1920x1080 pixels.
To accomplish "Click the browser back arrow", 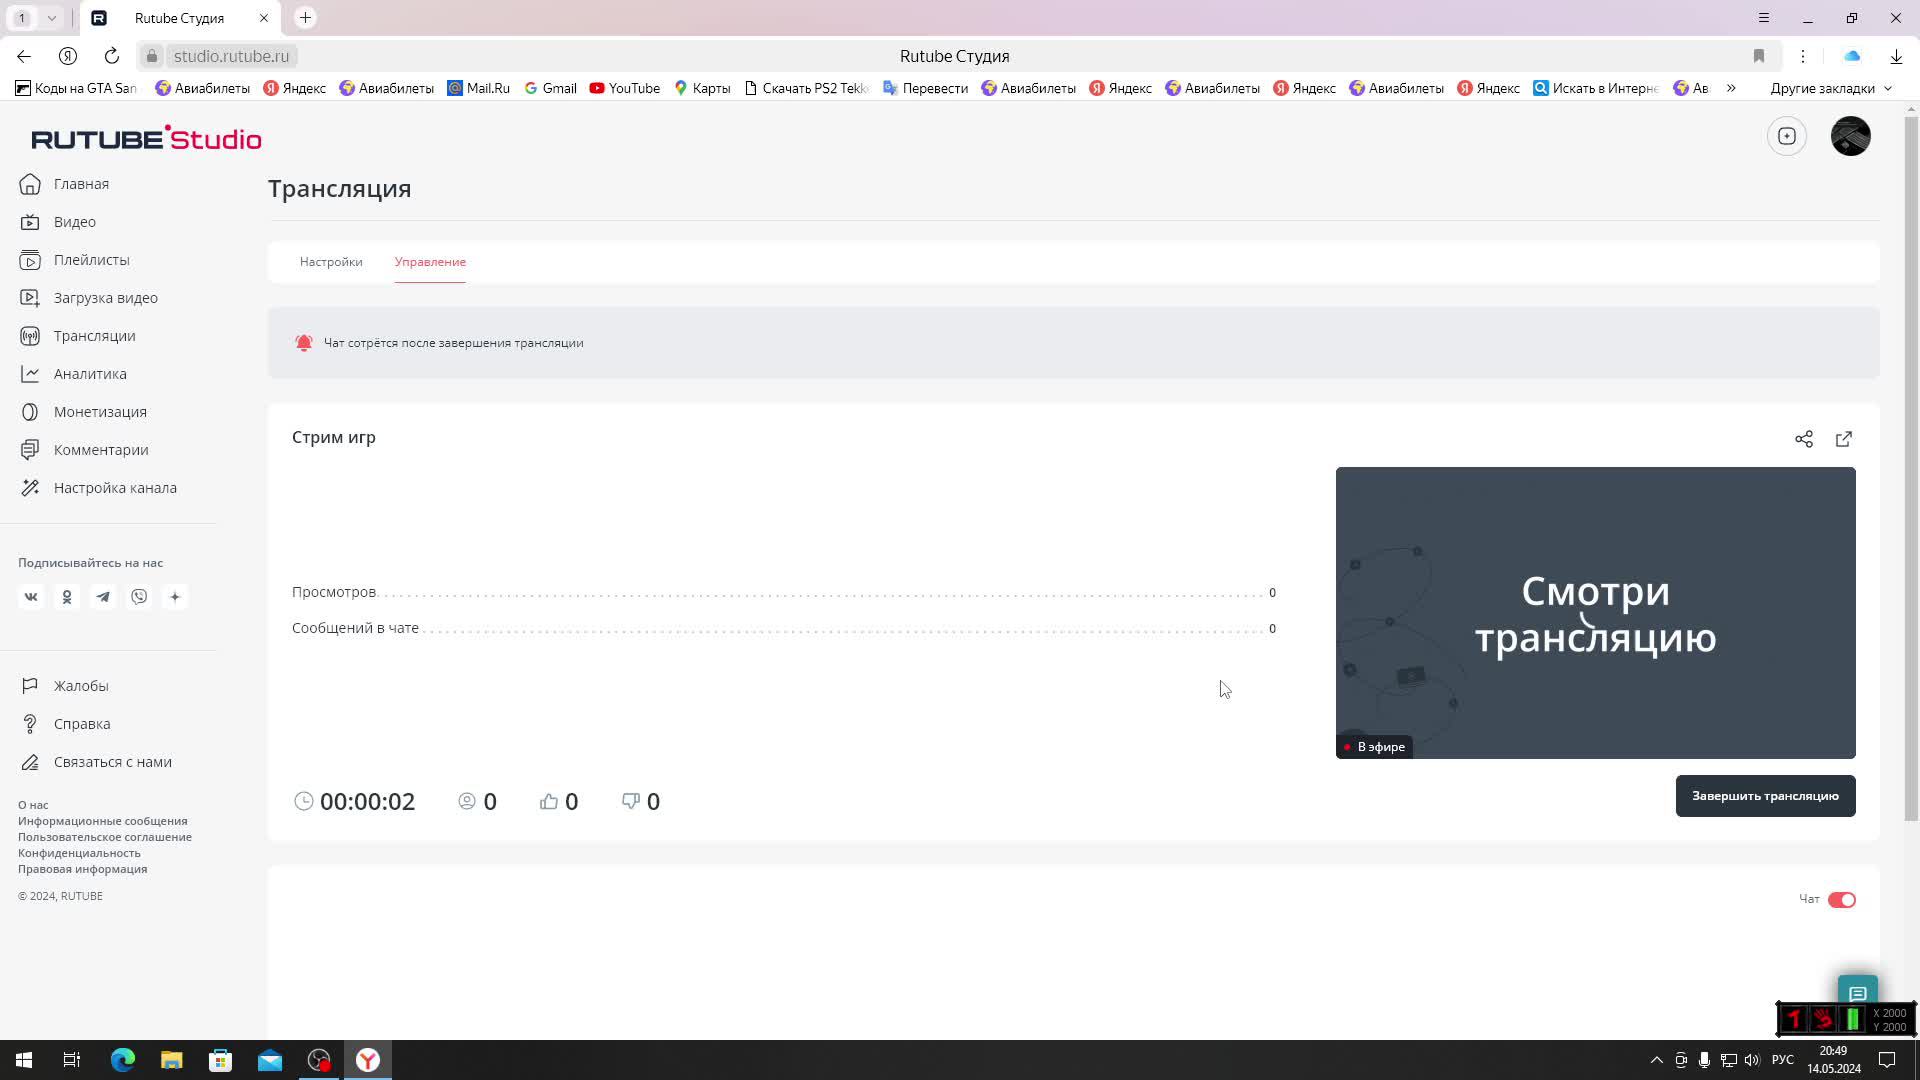I will coord(24,56).
